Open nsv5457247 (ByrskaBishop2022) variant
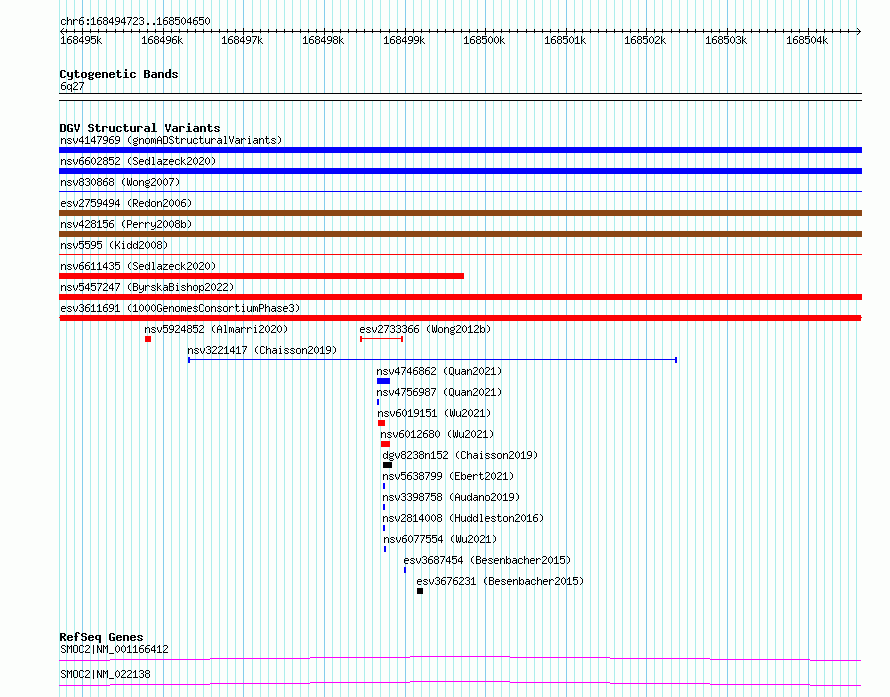The width and height of the screenshot is (890, 697). click(147, 287)
